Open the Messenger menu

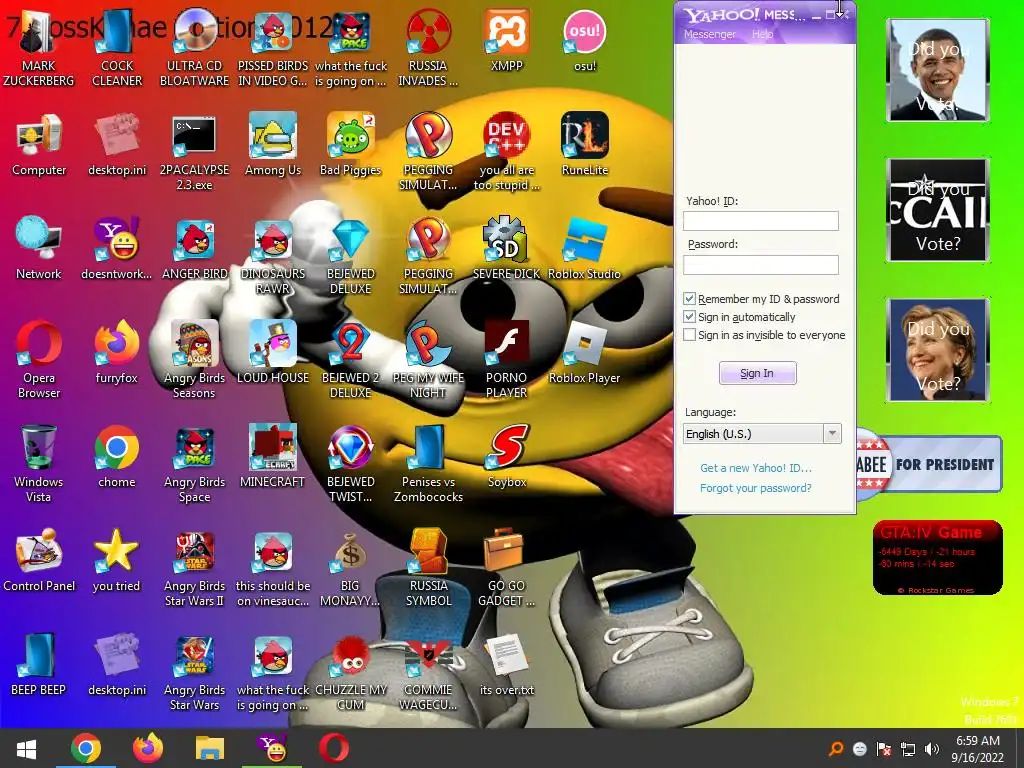point(709,34)
